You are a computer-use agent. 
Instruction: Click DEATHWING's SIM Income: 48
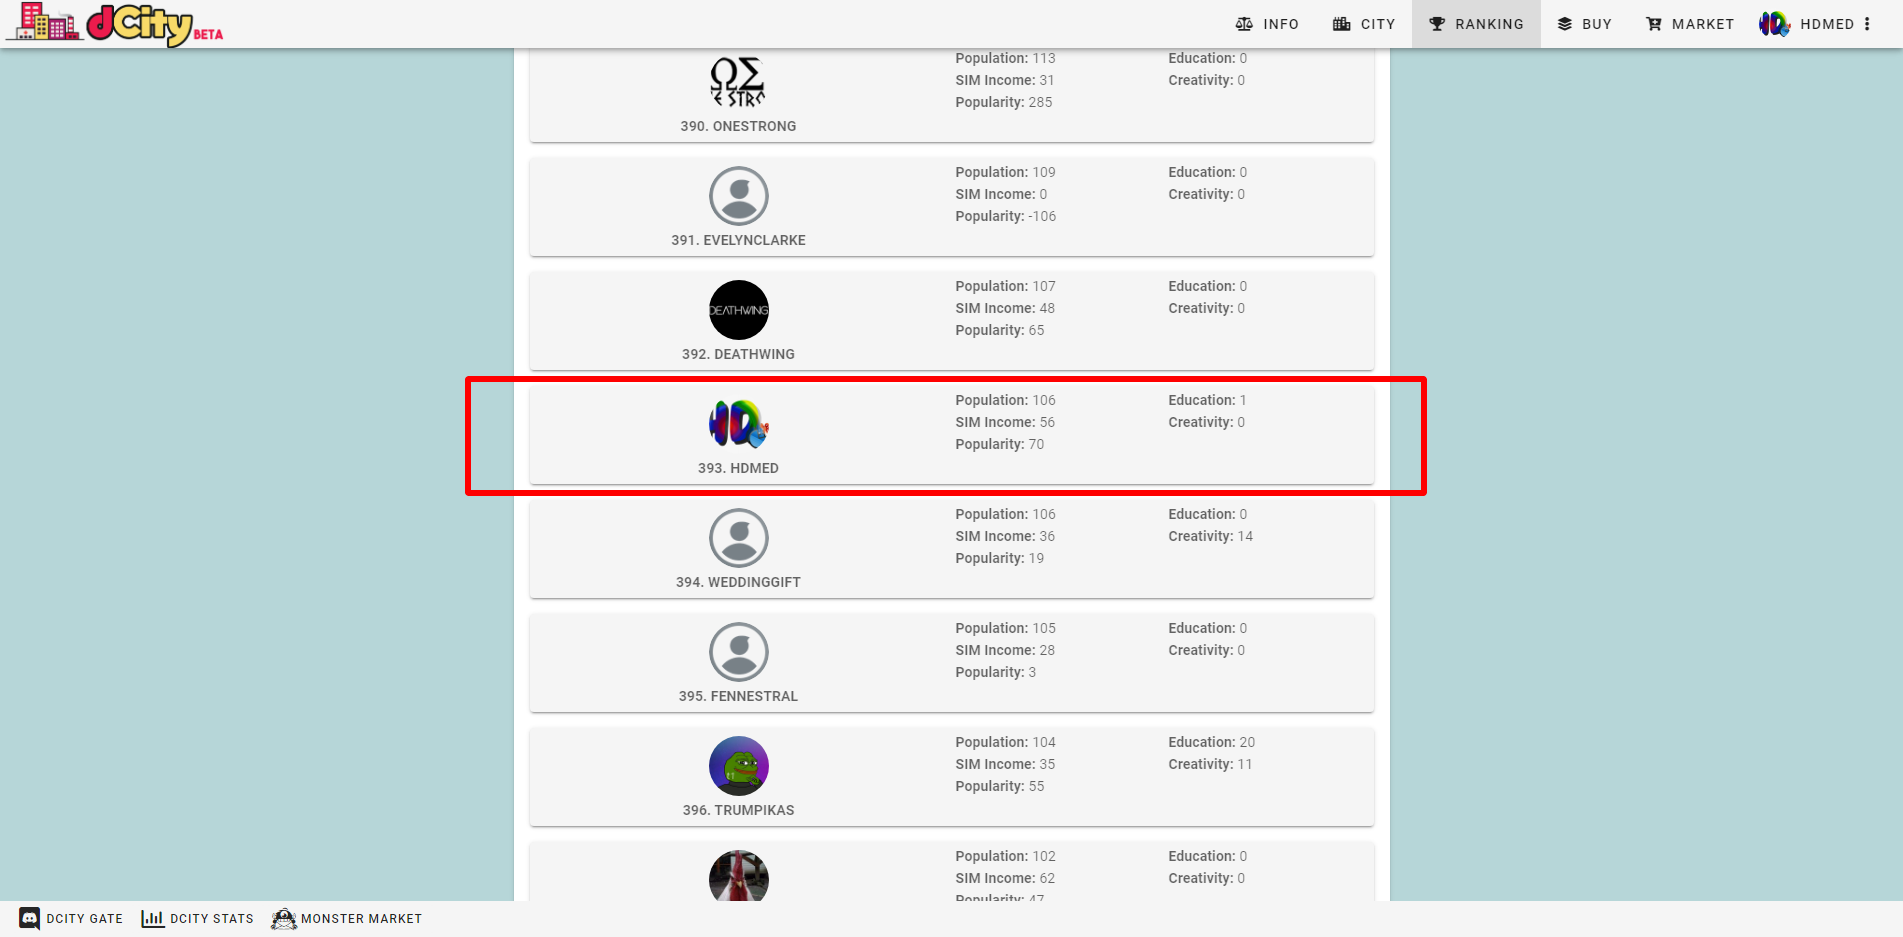tap(1004, 308)
